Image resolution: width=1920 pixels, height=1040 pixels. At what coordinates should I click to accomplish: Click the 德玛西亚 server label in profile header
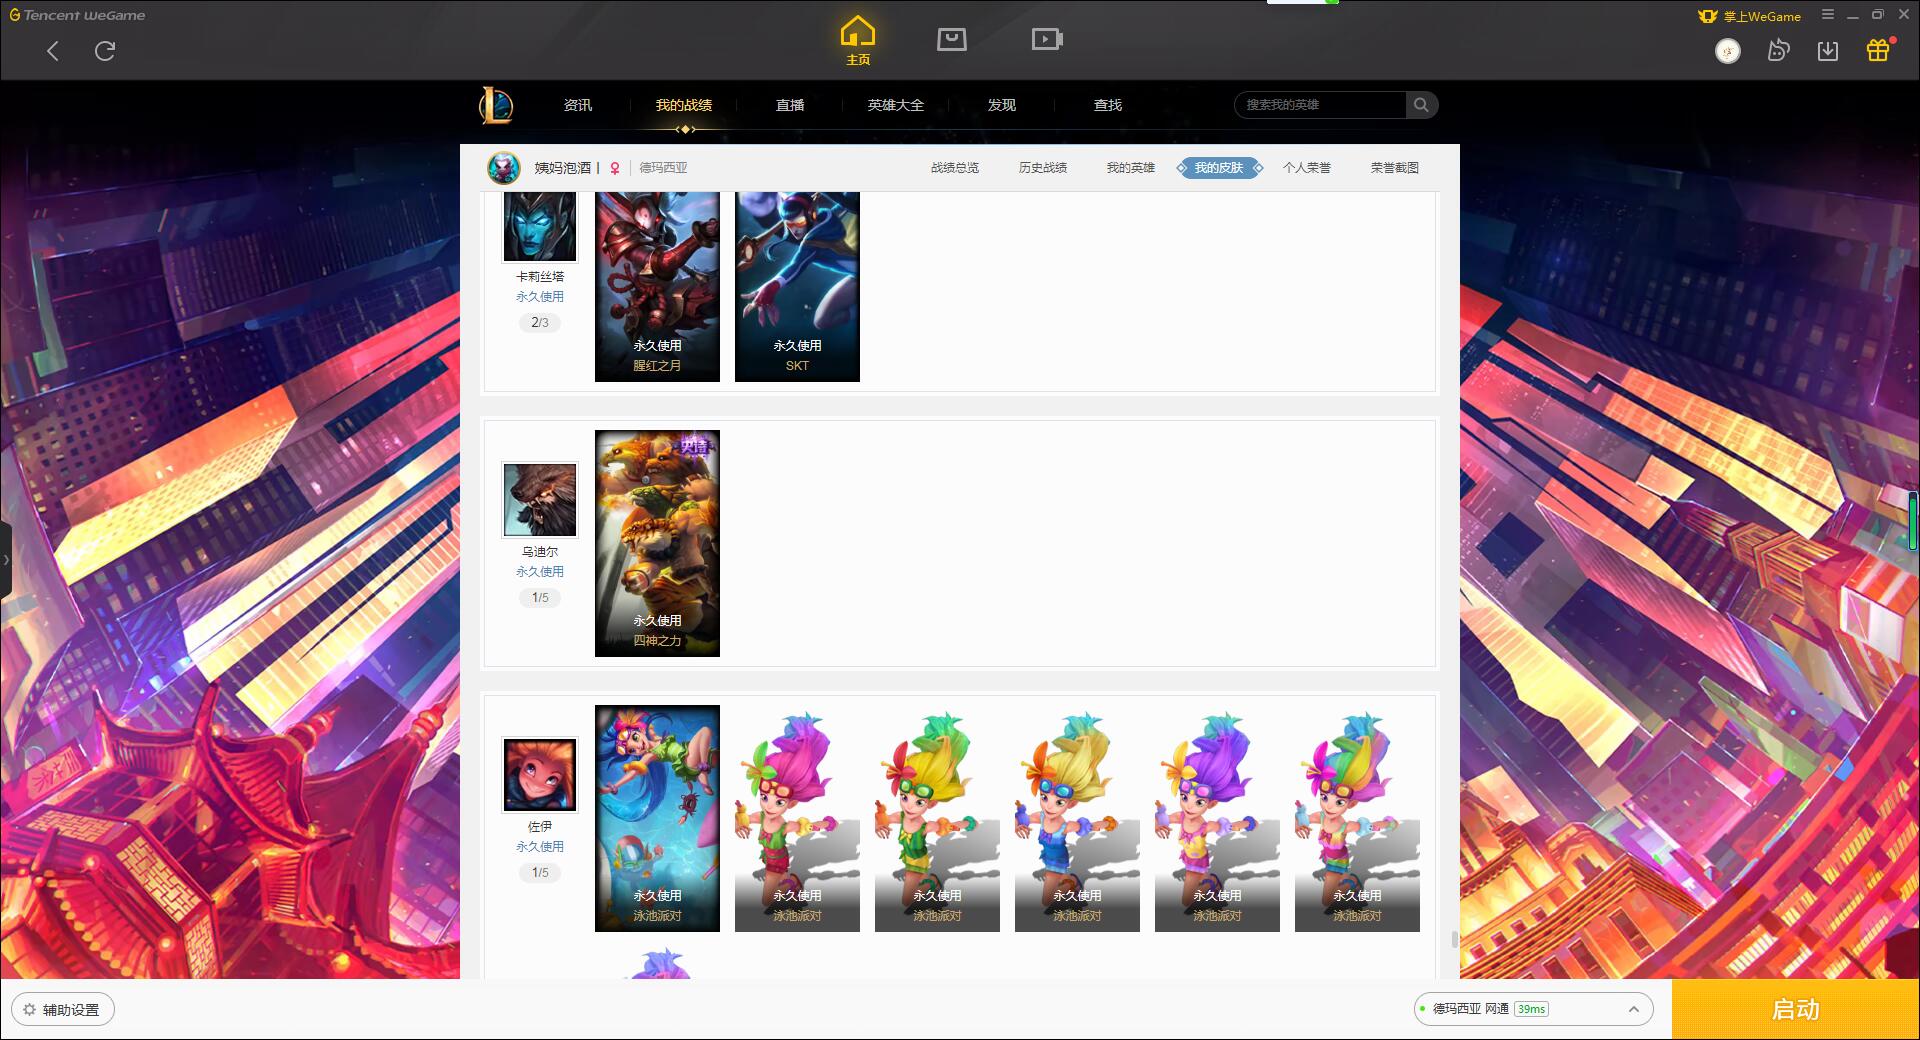click(664, 168)
